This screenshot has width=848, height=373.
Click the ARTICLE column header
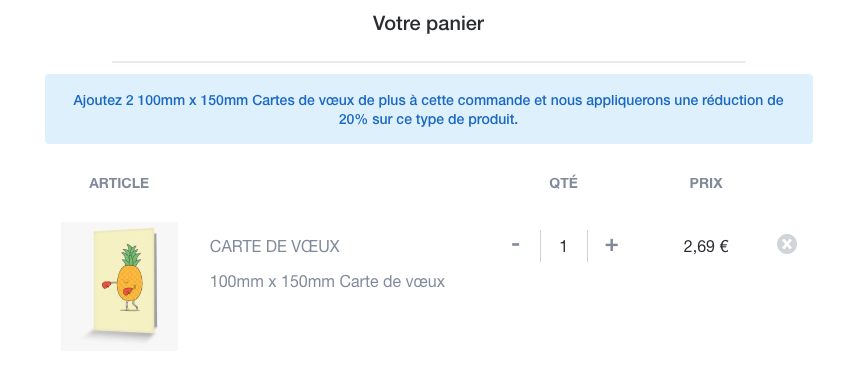point(119,183)
